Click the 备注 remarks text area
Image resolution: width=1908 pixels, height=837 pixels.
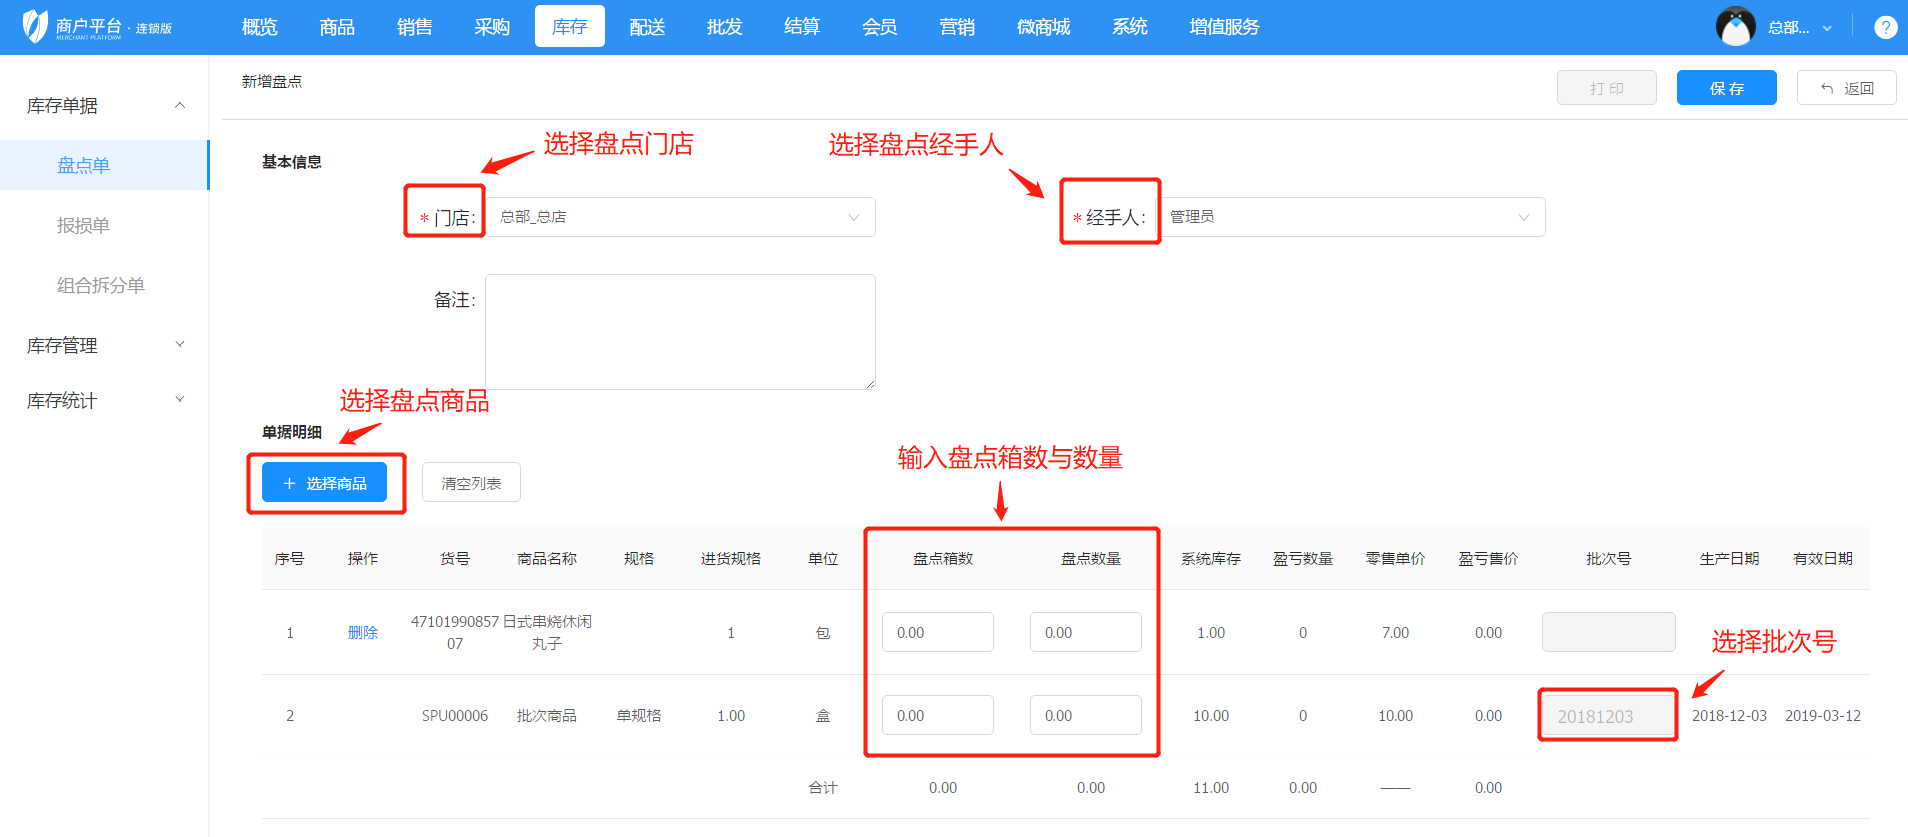680,332
